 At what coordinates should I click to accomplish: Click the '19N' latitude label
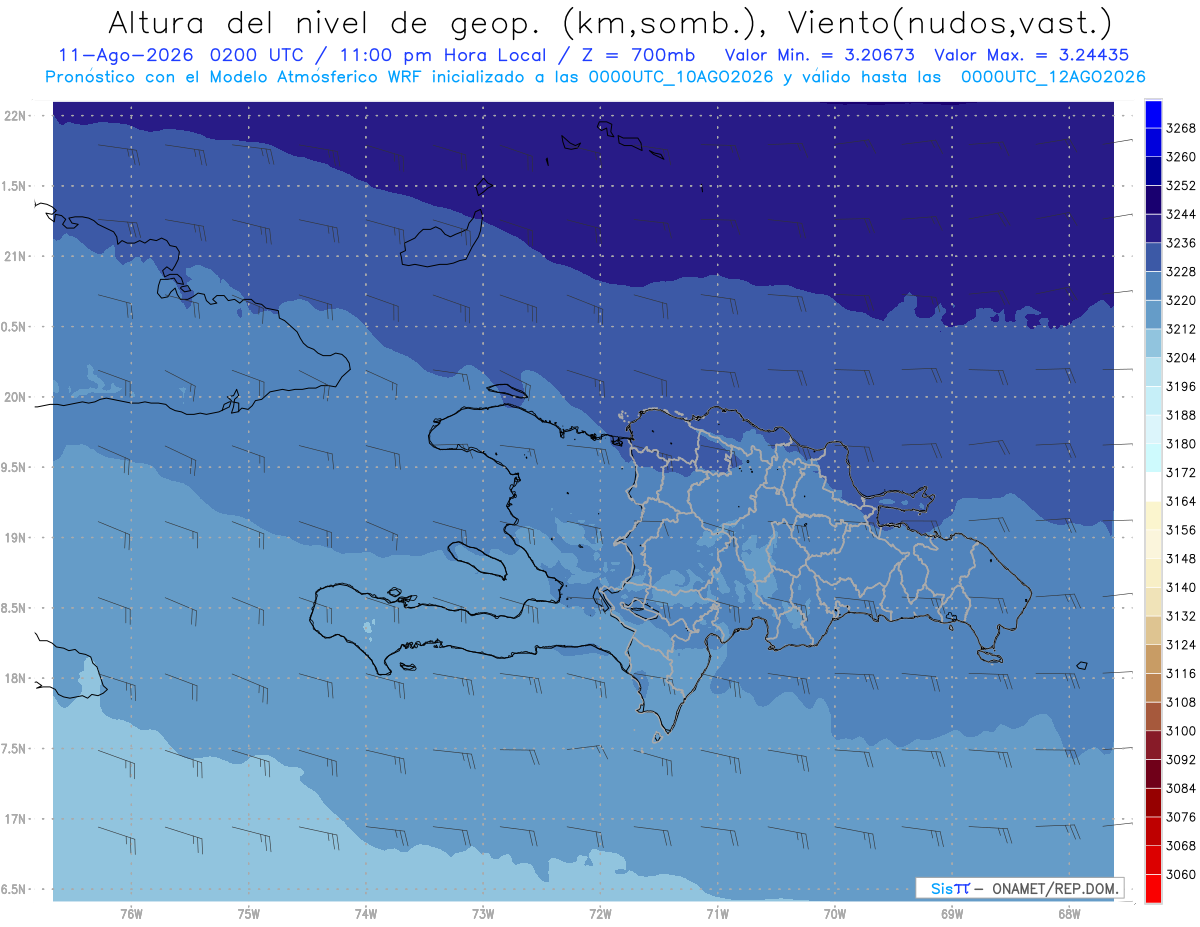[x=15, y=538]
